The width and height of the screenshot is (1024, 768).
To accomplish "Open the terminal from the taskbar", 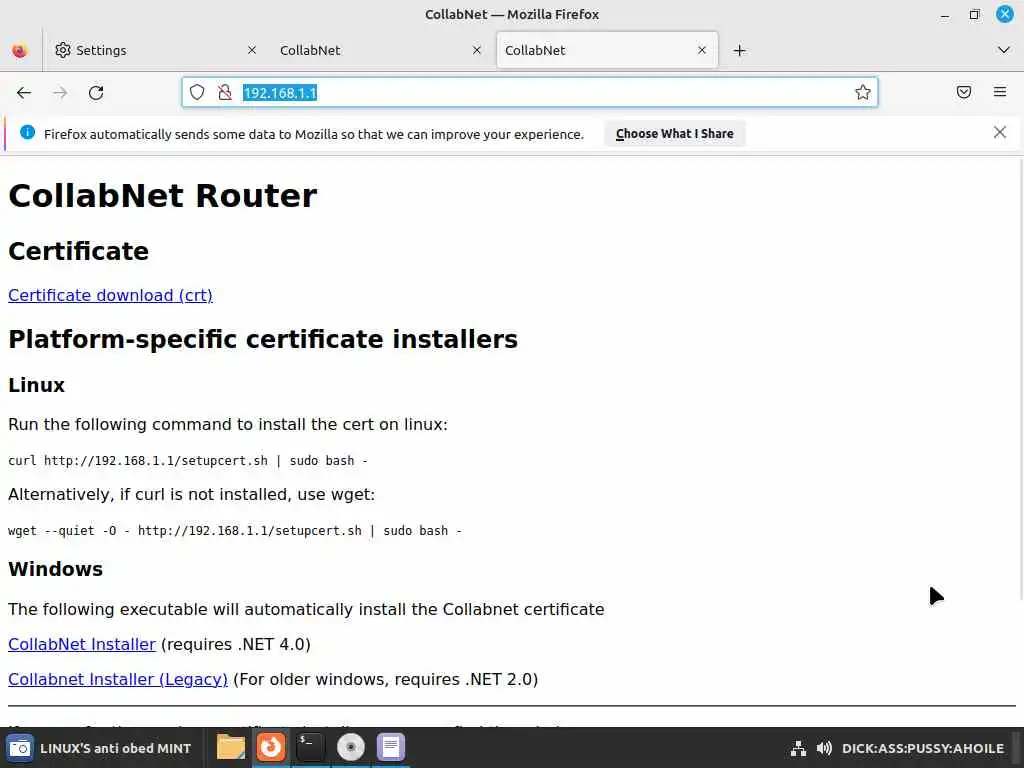I will [x=310, y=748].
